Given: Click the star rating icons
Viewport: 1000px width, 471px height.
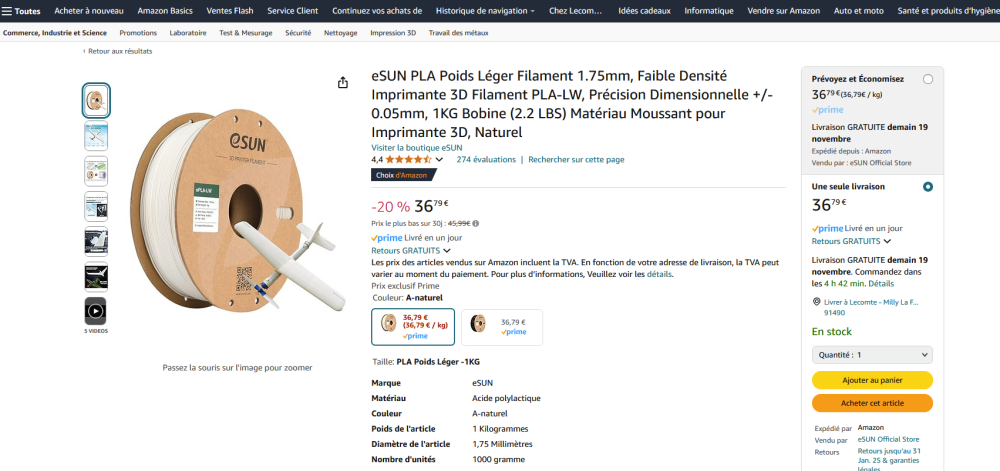Looking at the screenshot, I should 408,159.
